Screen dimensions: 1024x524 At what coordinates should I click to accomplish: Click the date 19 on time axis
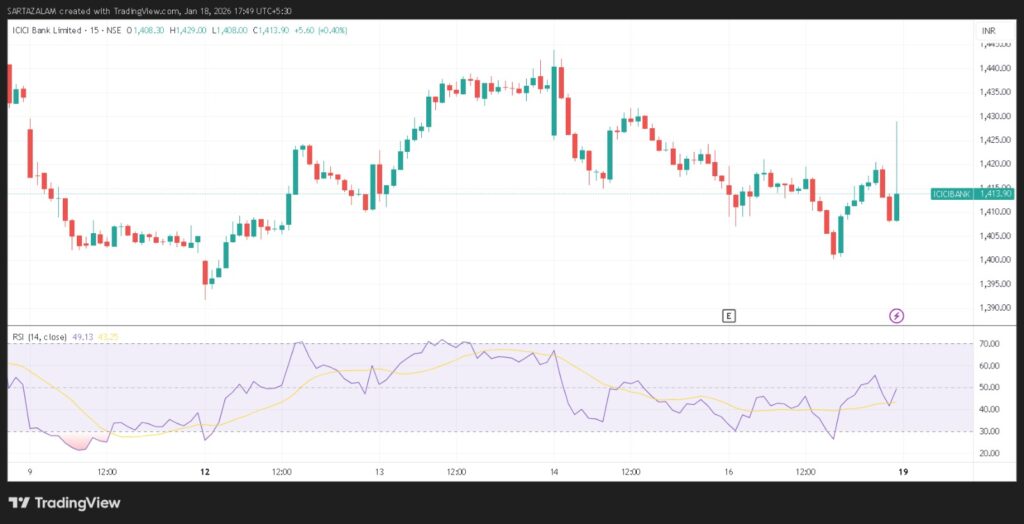[x=903, y=471]
